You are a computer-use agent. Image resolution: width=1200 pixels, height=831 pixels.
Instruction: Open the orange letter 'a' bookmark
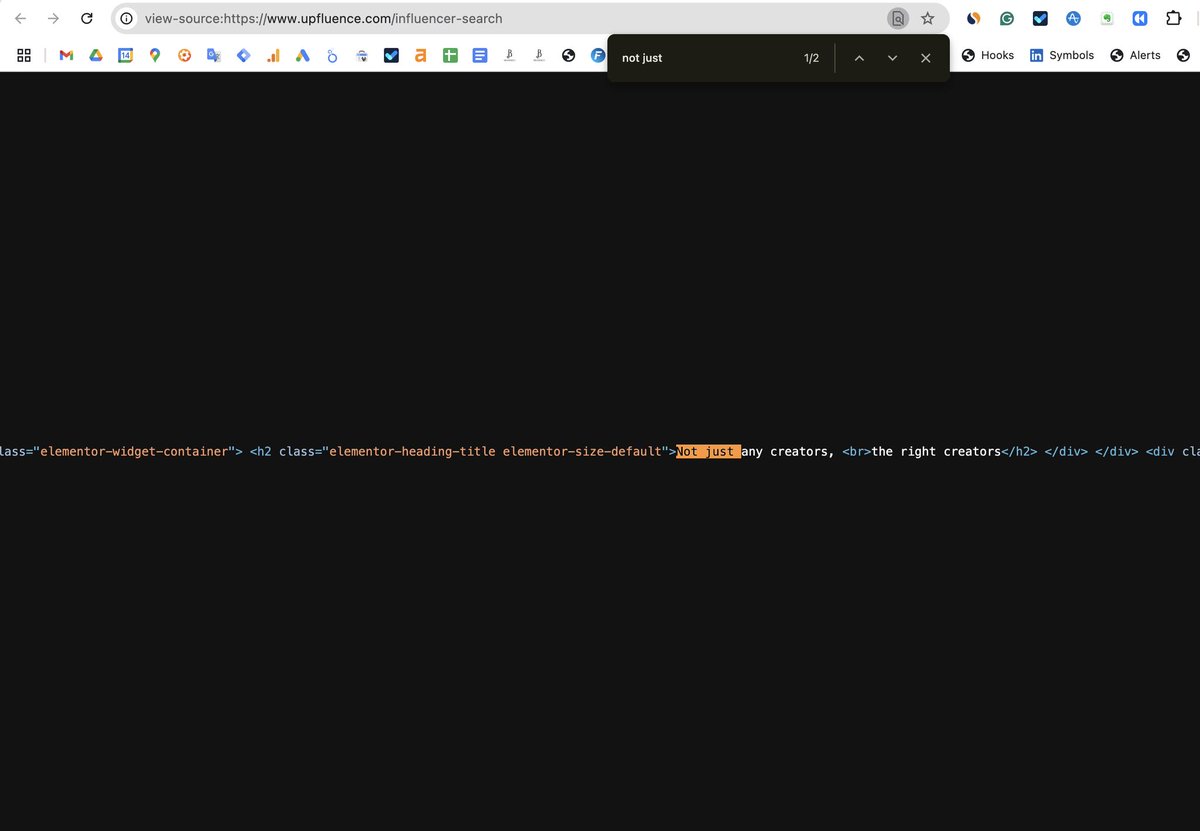[x=421, y=55]
